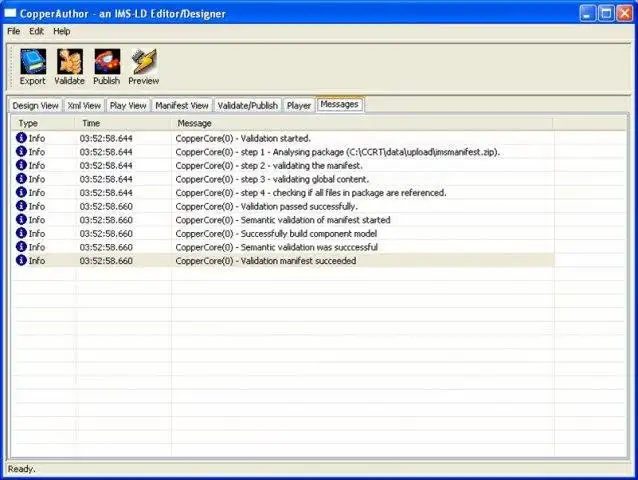
Task: Switch to the Player tab
Action: tap(299, 105)
